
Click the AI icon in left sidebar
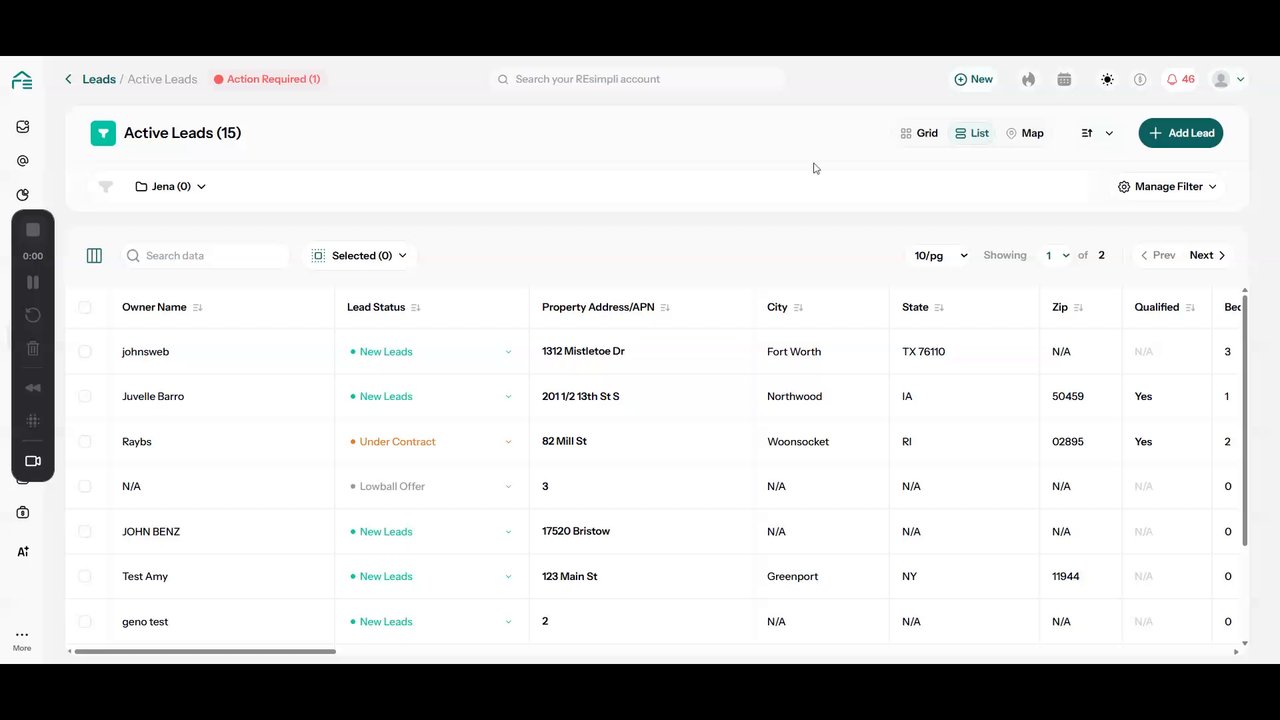pyautogui.click(x=23, y=551)
